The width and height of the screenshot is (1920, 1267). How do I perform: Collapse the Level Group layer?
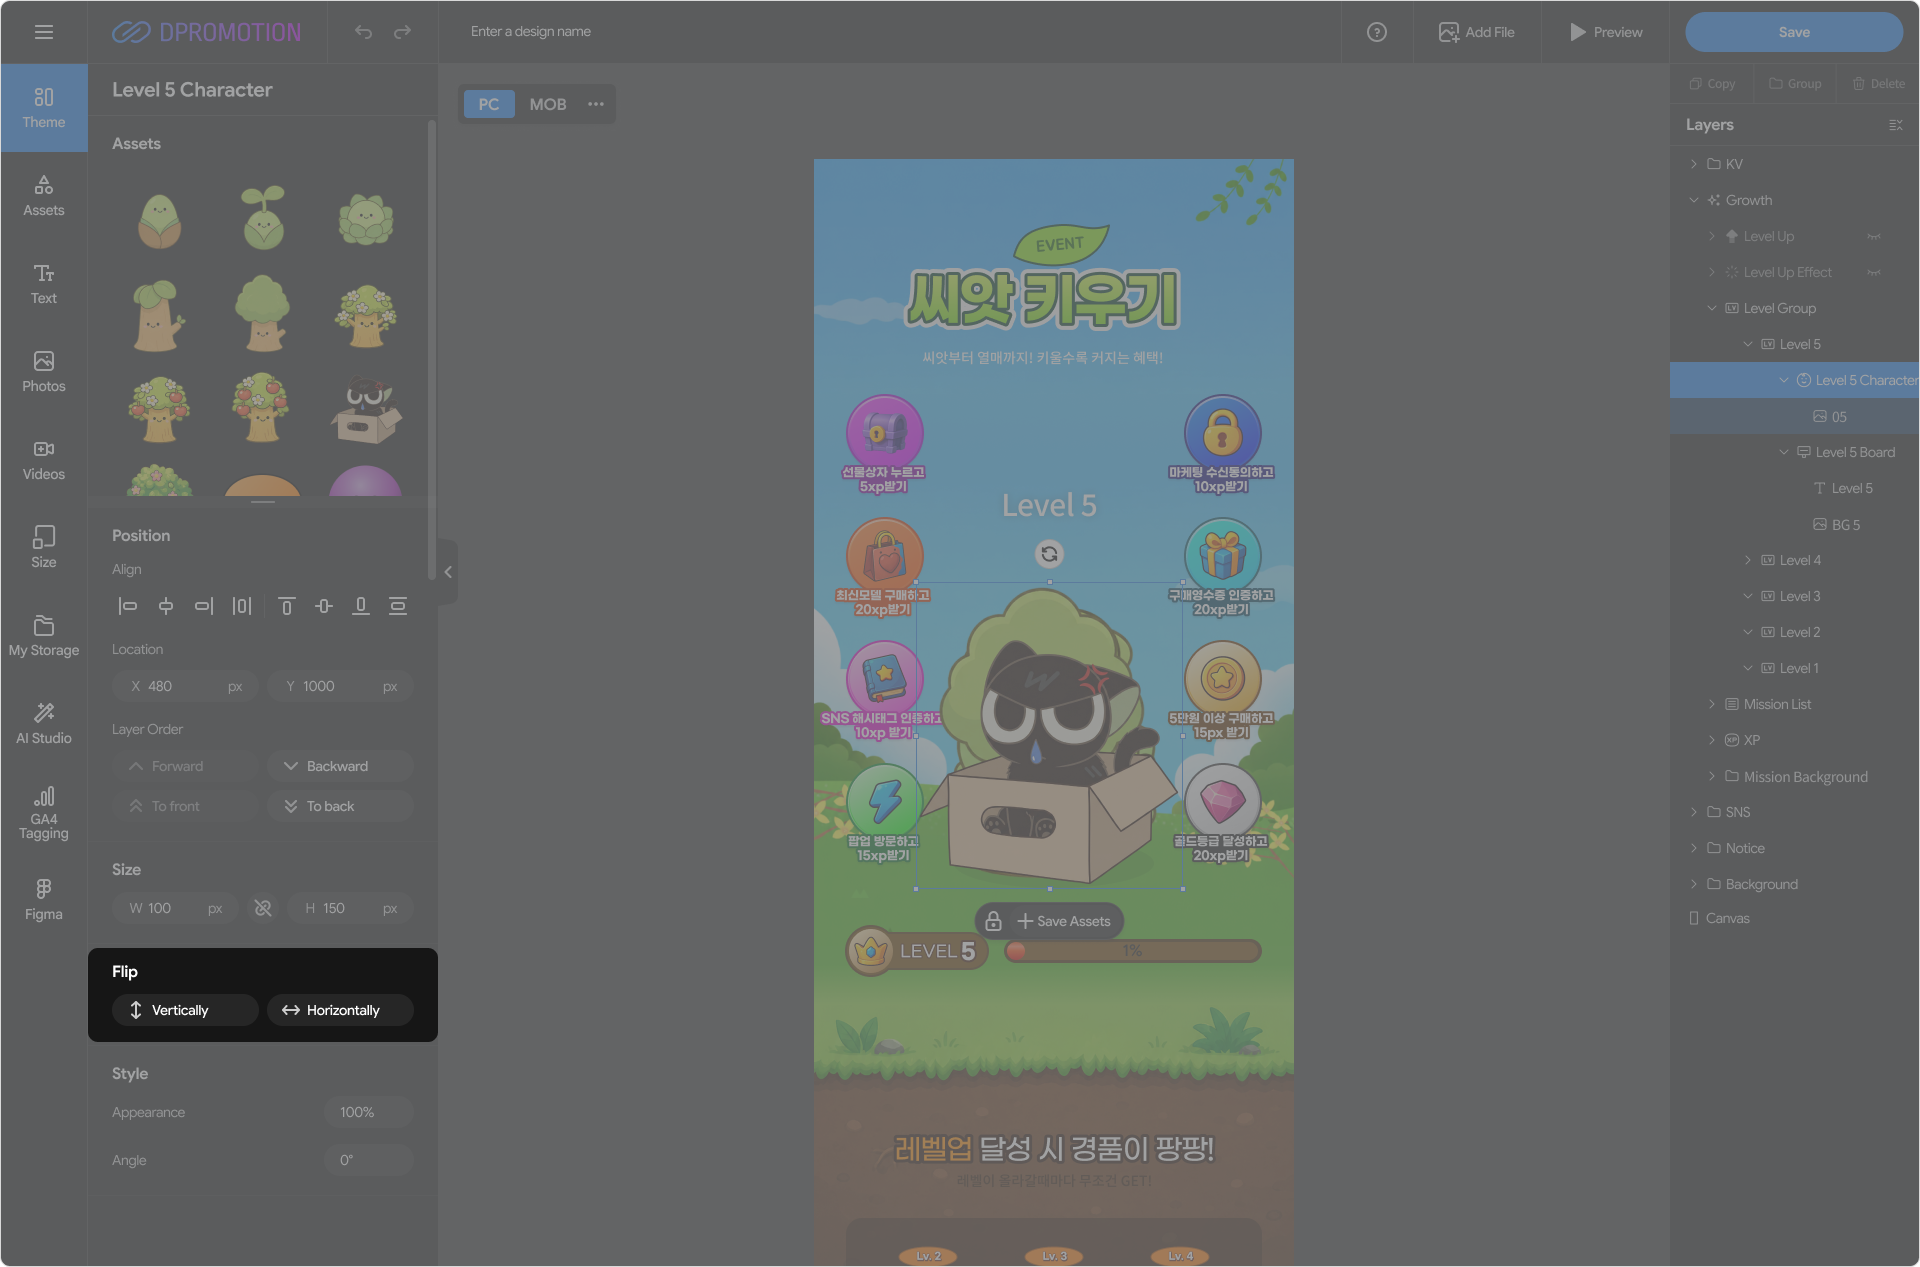pos(1711,308)
